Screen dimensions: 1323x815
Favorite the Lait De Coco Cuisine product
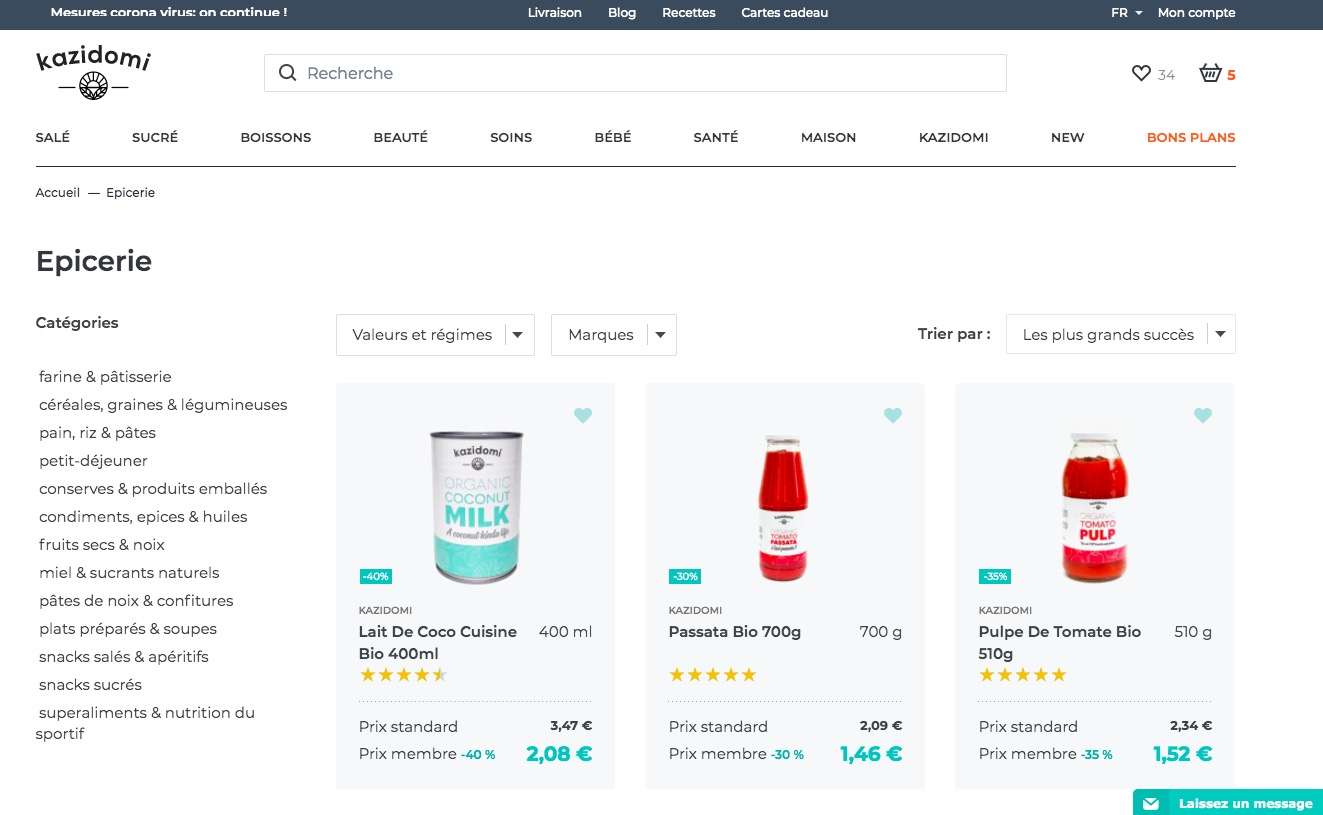click(x=583, y=415)
